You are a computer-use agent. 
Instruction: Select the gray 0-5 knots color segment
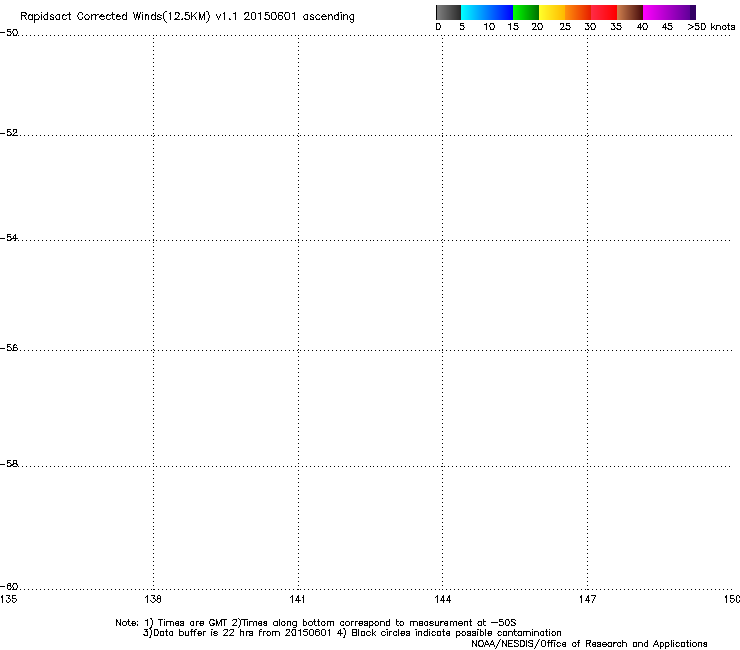pyautogui.click(x=448, y=12)
